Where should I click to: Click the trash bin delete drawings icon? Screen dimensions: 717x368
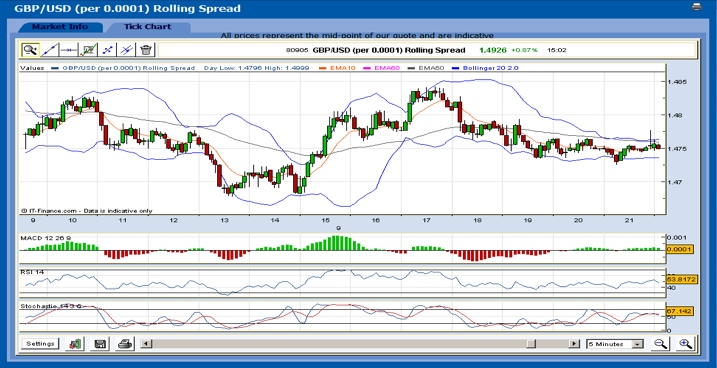pyautogui.click(x=146, y=50)
